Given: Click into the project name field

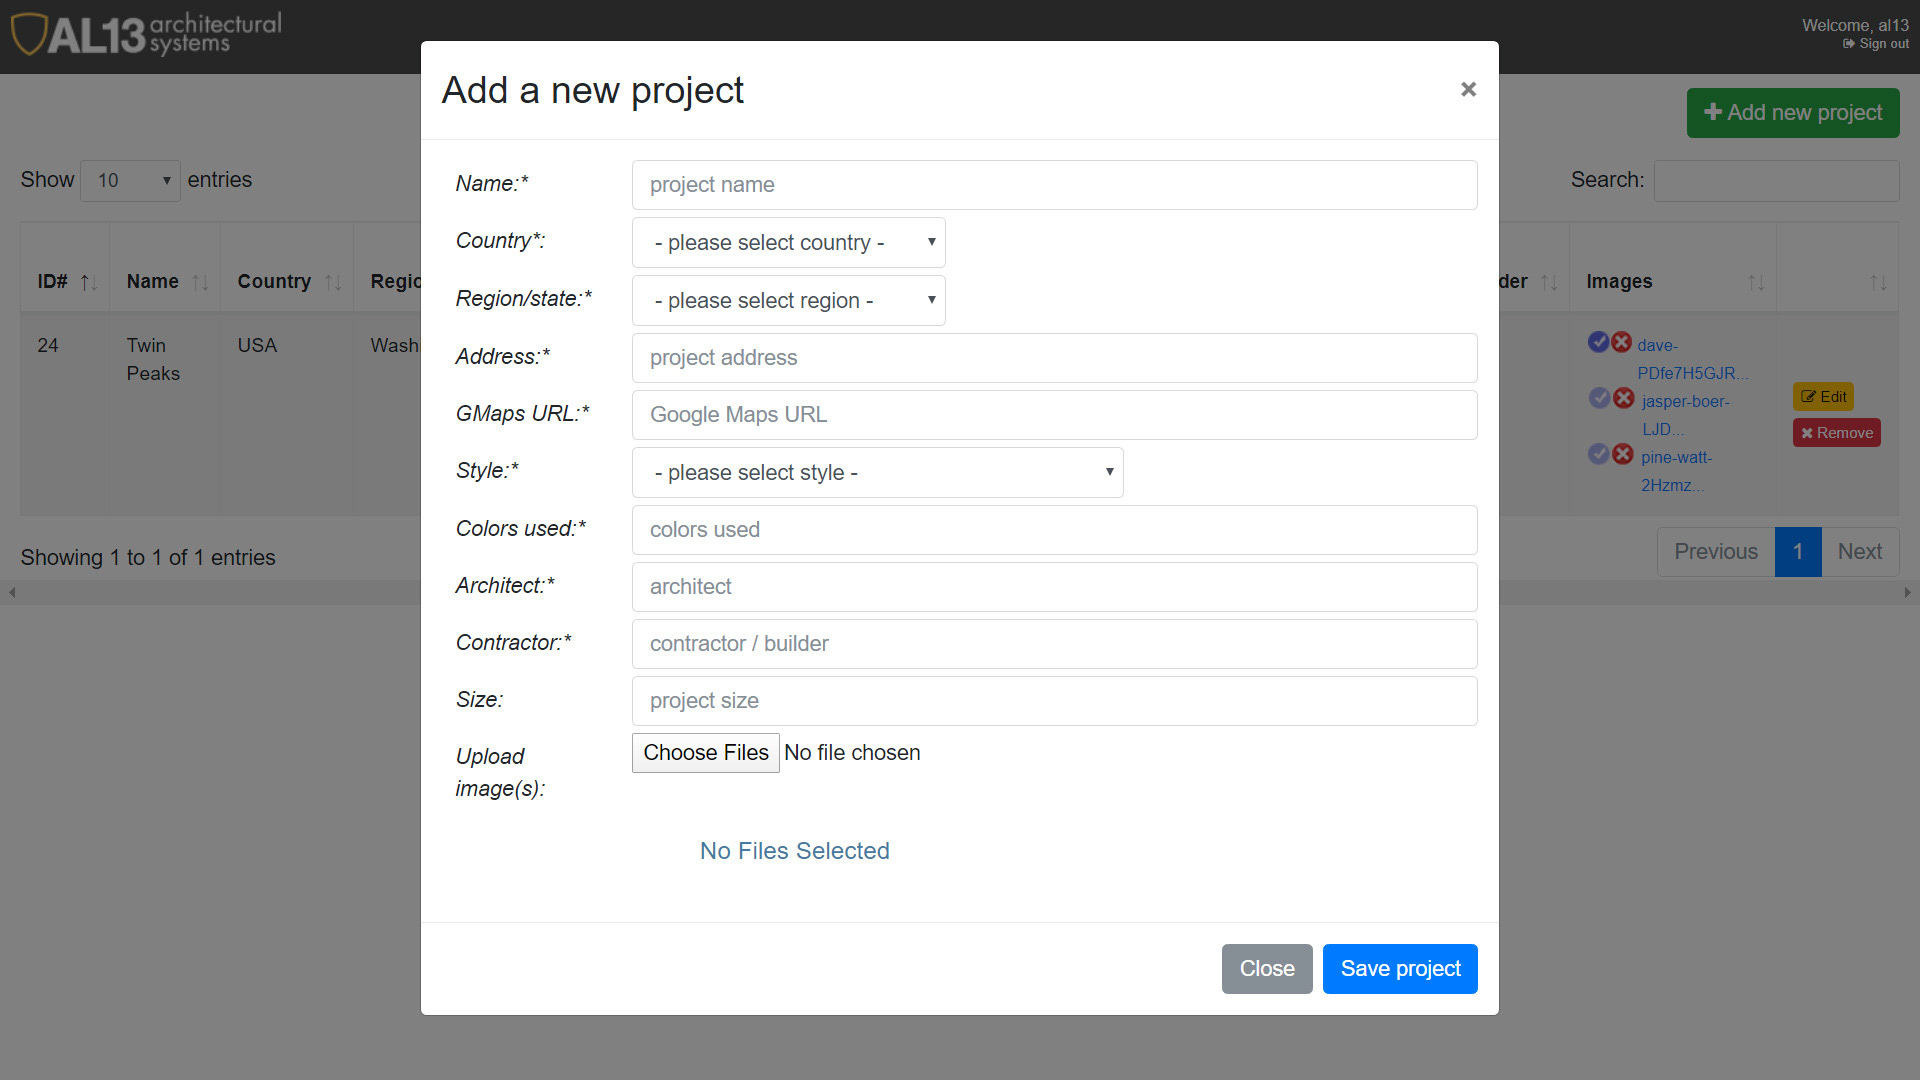Looking at the screenshot, I should pyautogui.click(x=1054, y=185).
